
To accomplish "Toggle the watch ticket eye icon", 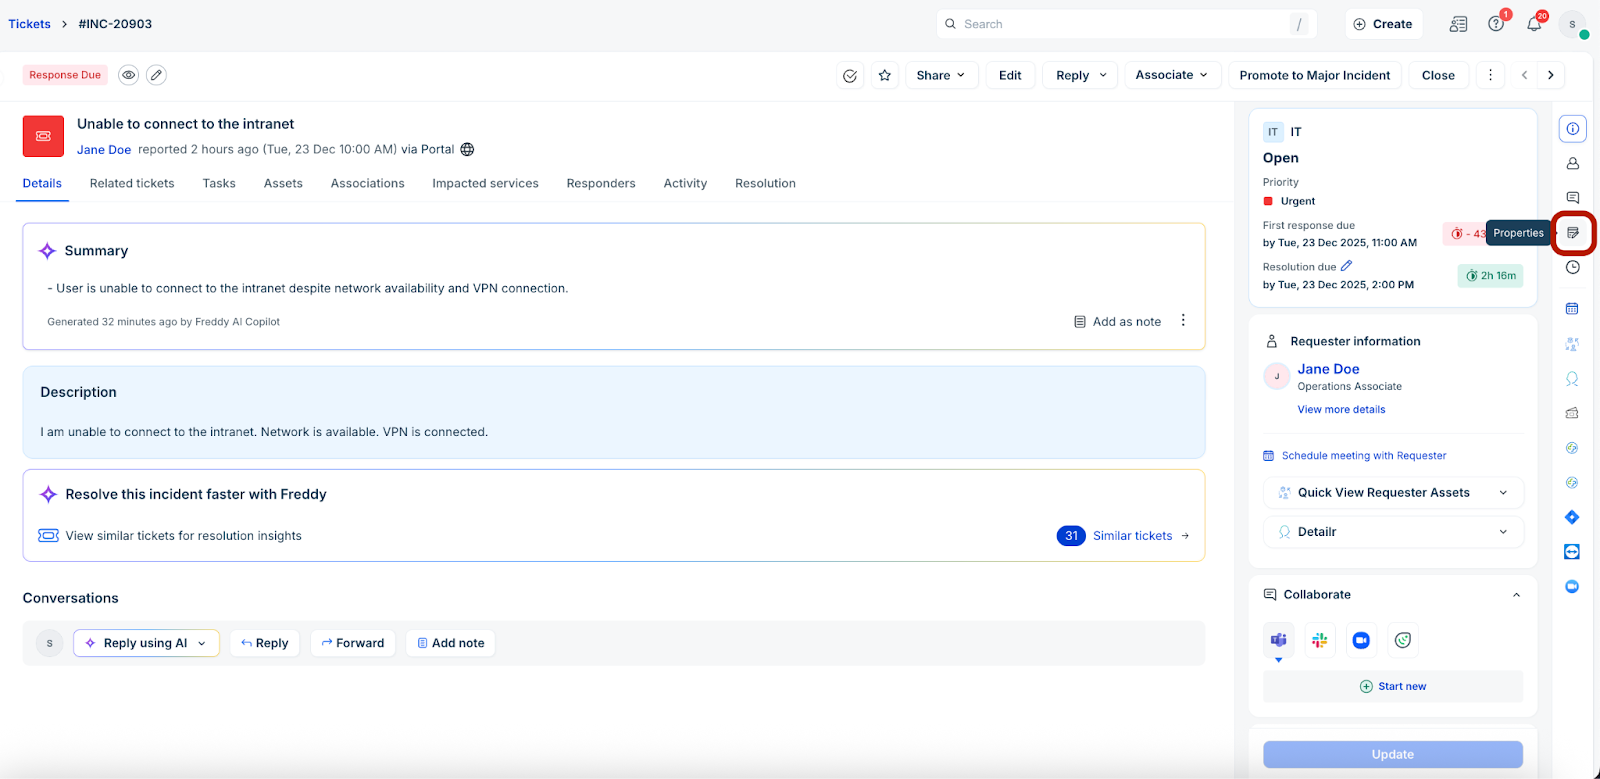I will 128,75.
